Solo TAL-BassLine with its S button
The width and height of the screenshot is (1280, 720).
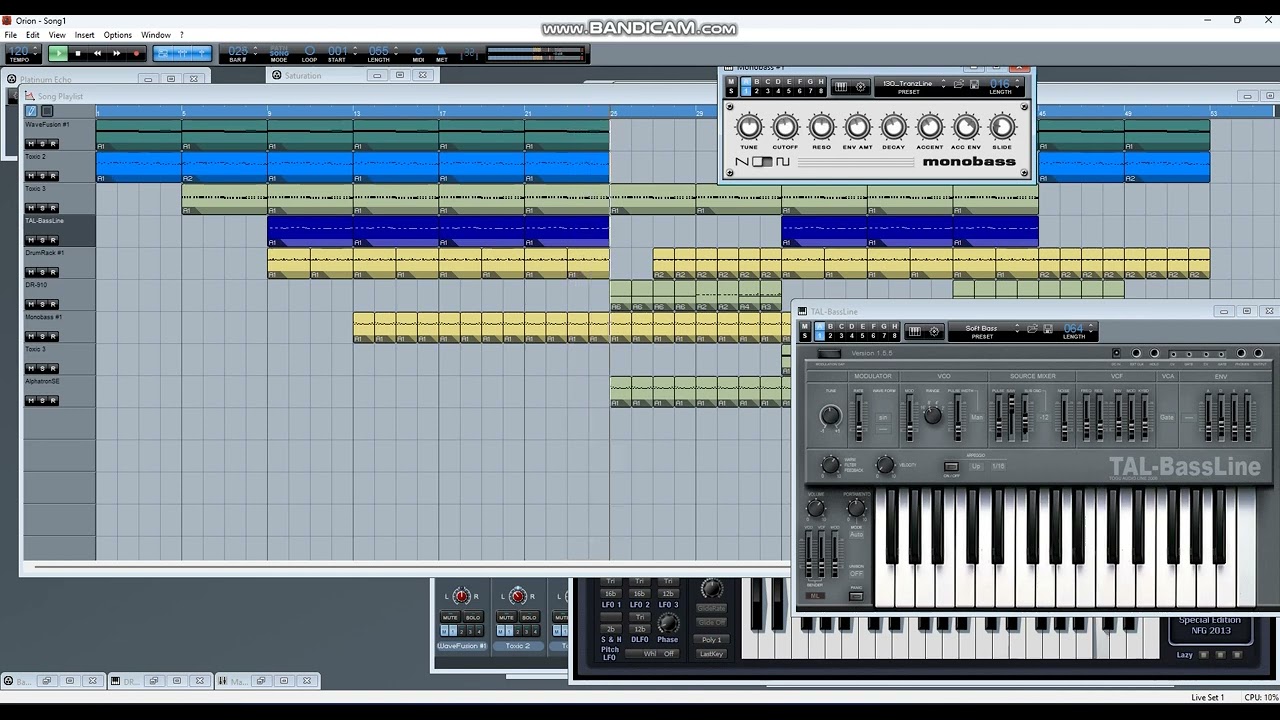pos(805,336)
